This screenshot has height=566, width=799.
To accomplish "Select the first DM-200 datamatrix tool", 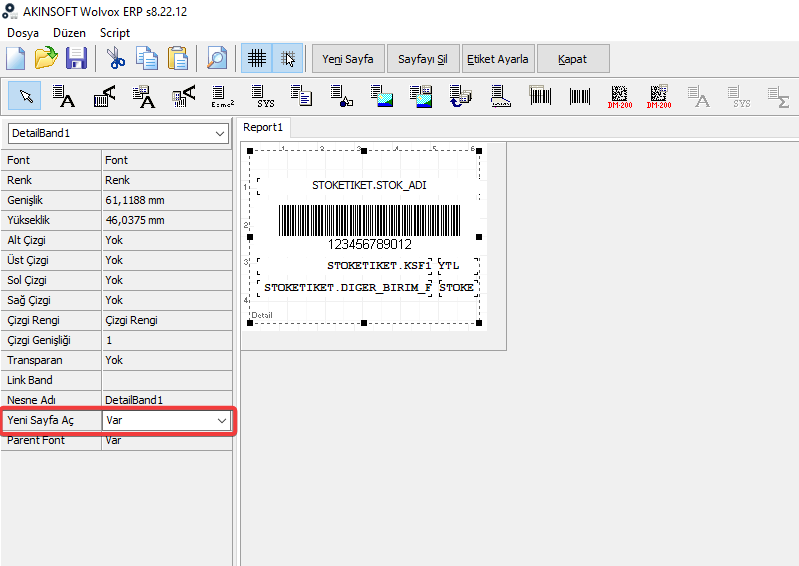I will [620, 96].
